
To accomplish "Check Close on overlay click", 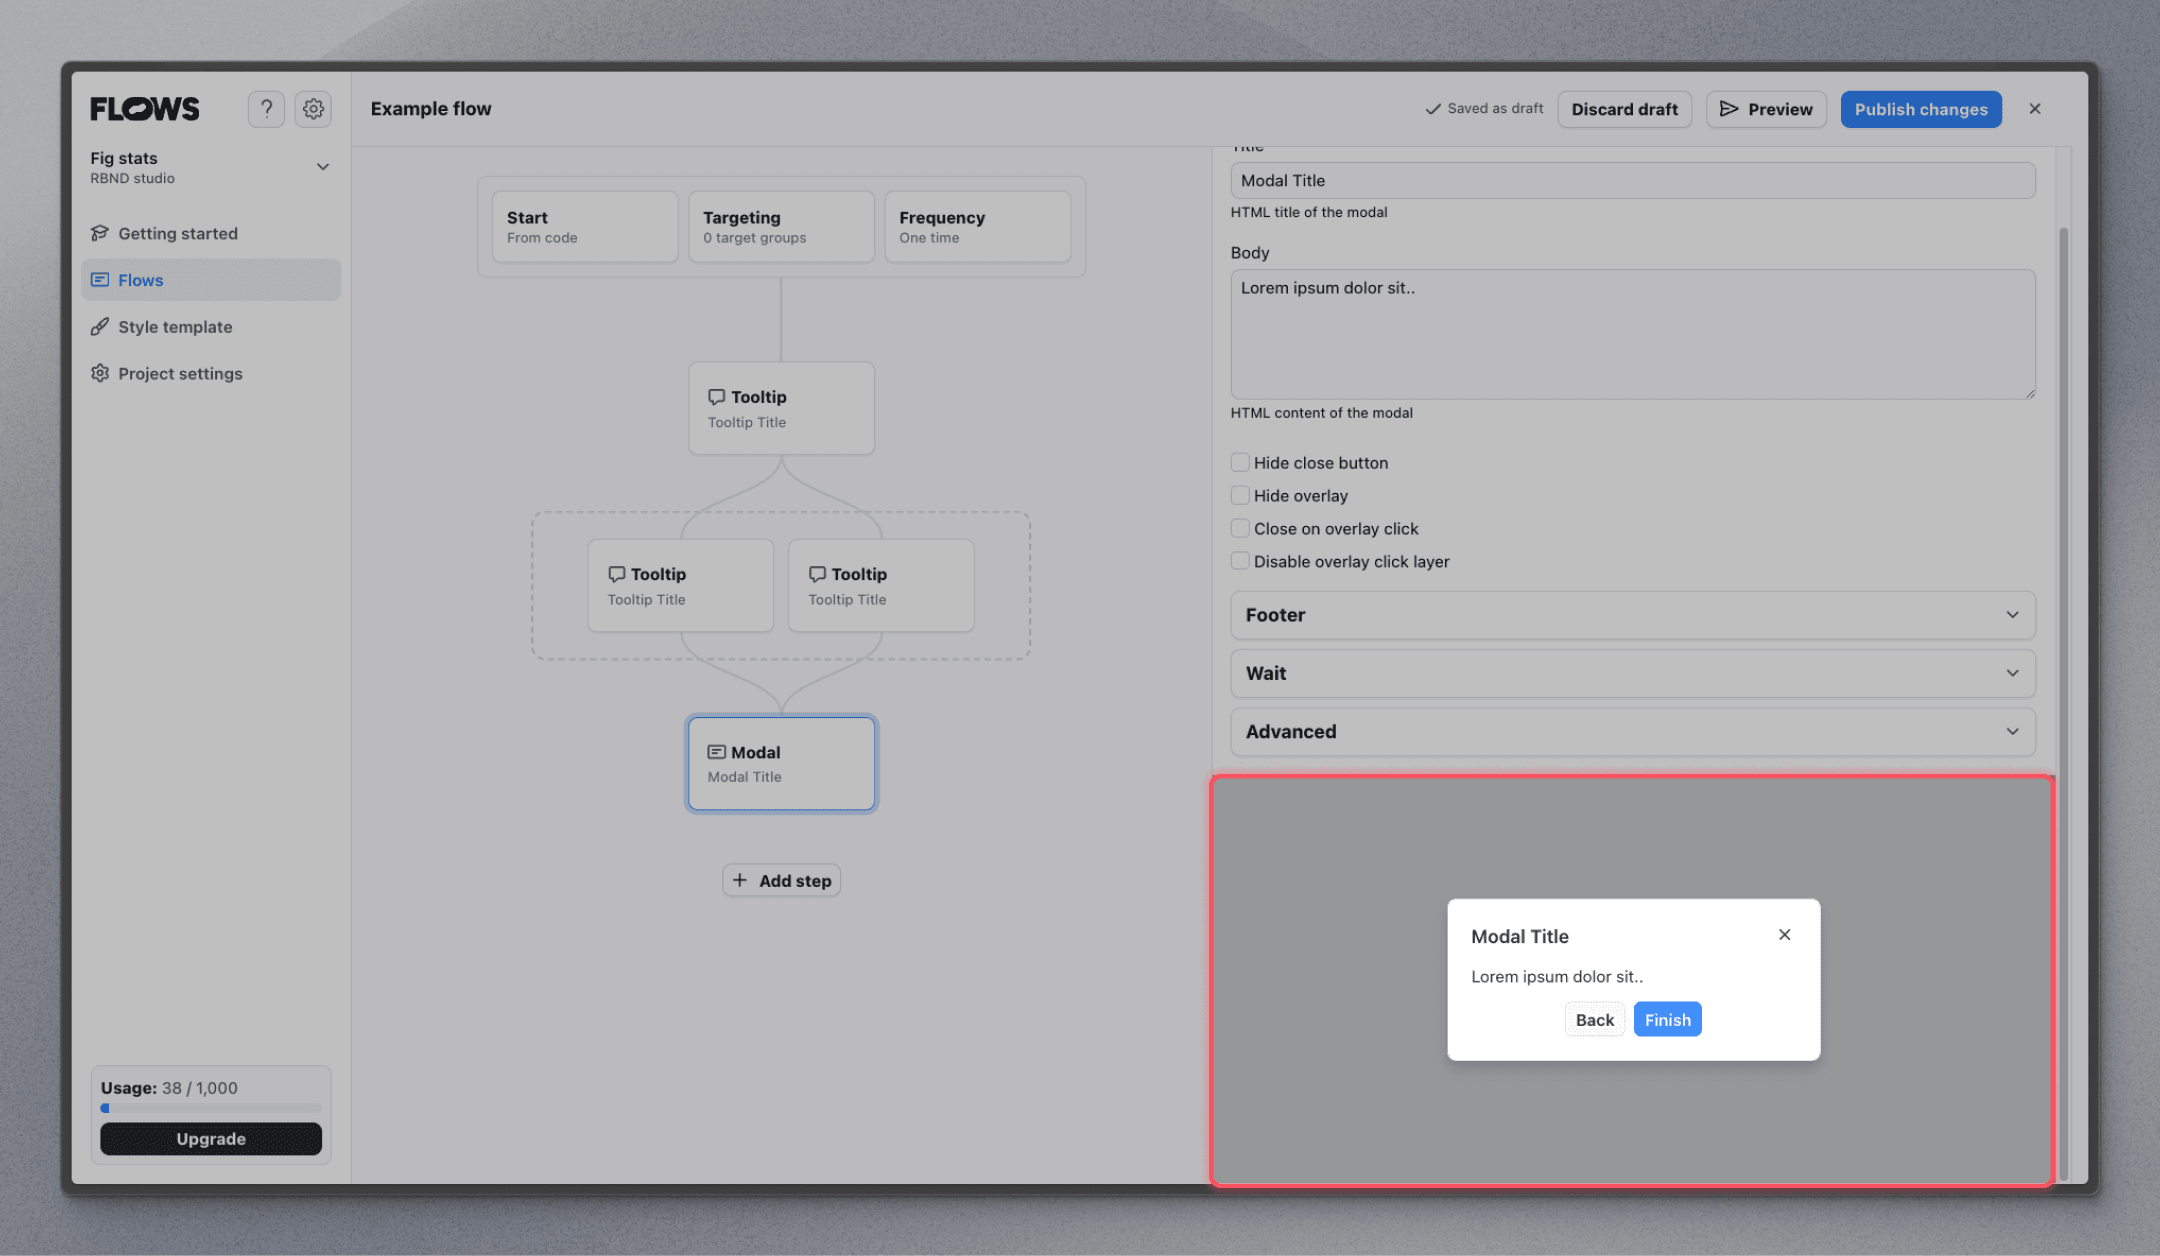I will pyautogui.click(x=1240, y=528).
